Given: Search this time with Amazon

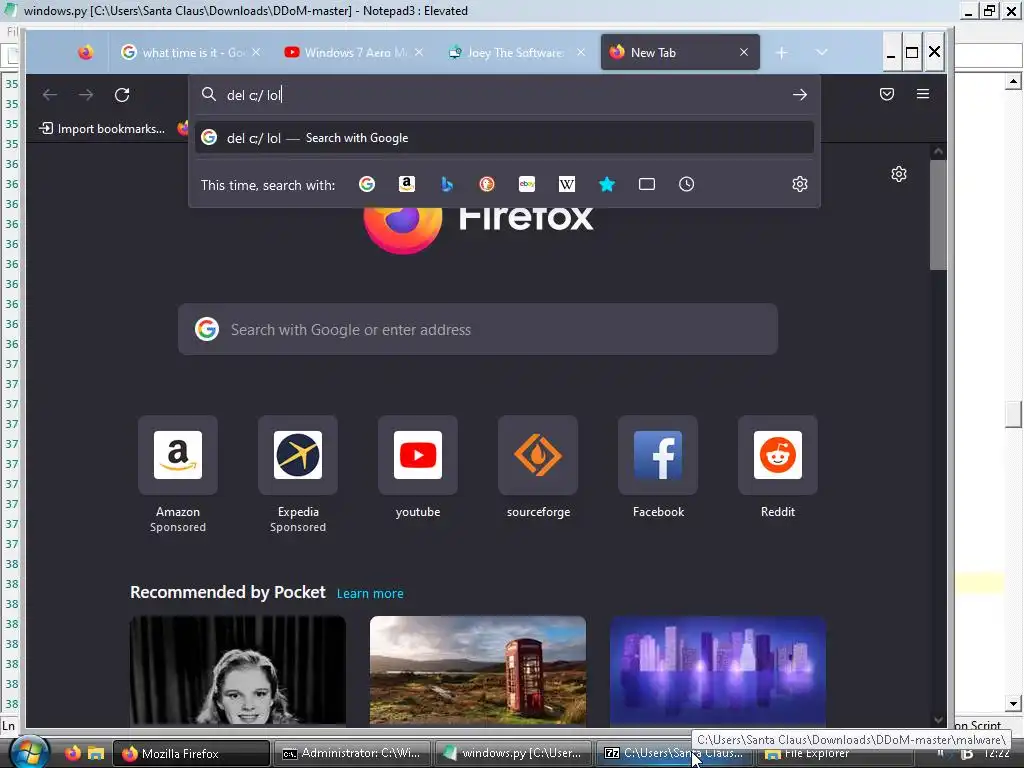Looking at the screenshot, I should 407,185.
